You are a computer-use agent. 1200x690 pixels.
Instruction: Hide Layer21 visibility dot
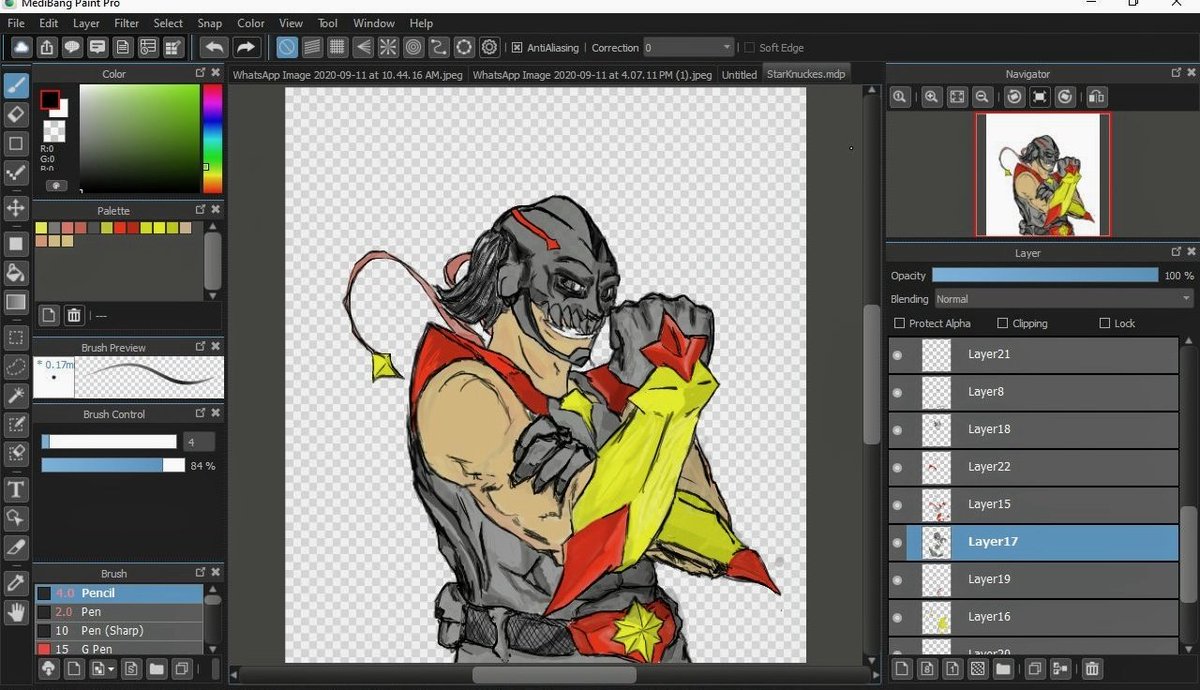897,355
